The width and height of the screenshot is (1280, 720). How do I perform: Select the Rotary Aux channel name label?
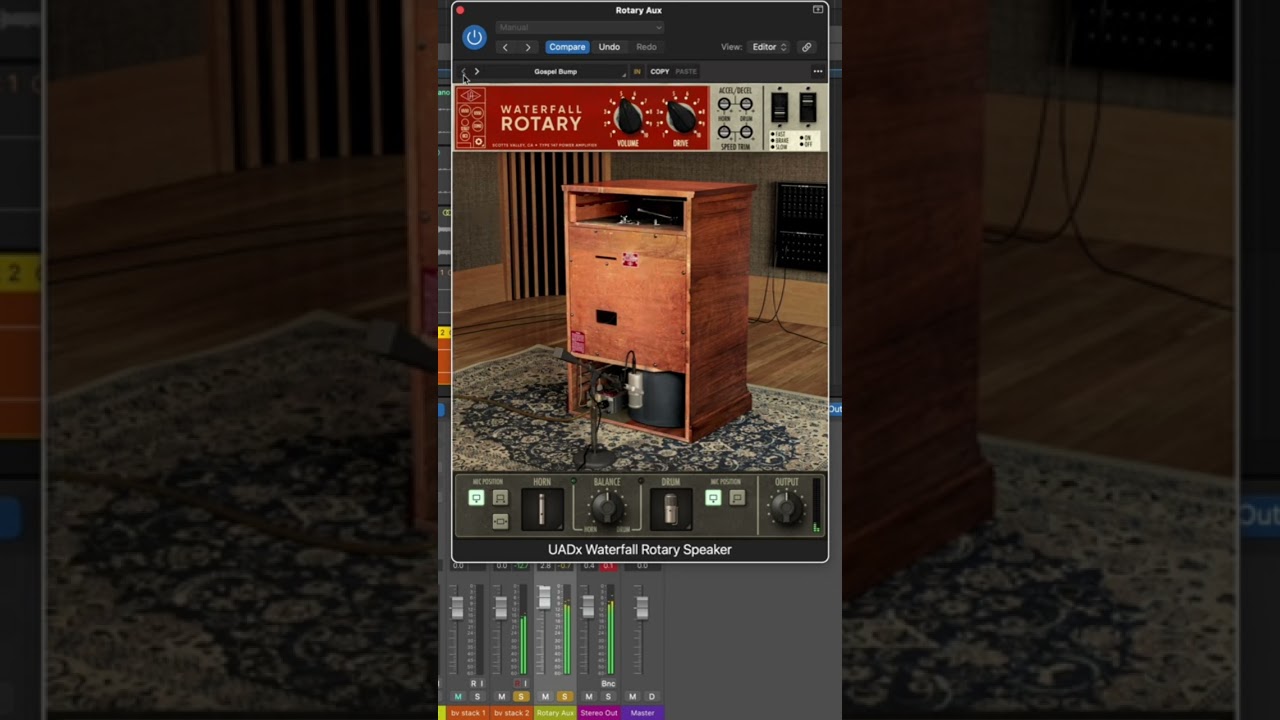click(x=555, y=713)
